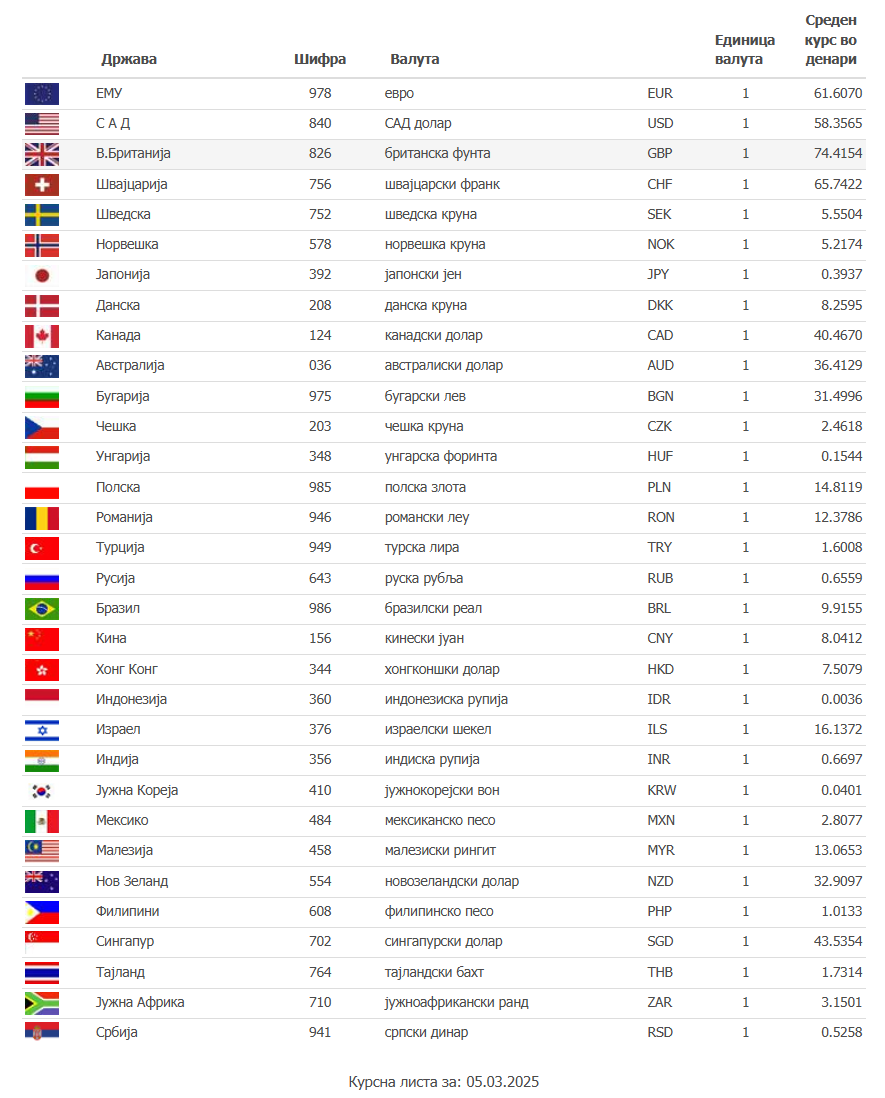Click the Turkey flag icon

(42, 548)
